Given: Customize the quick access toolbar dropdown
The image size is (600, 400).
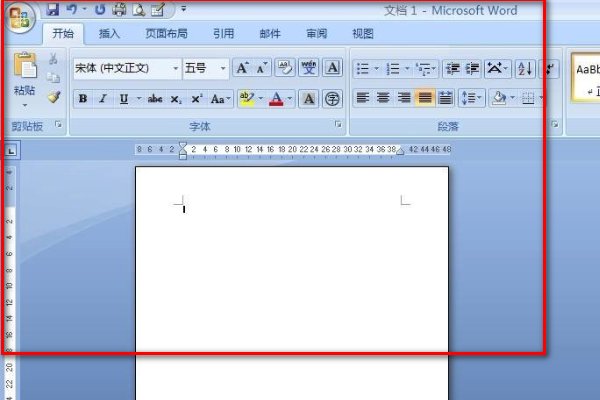Looking at the screenshot, I should (184, 8).
